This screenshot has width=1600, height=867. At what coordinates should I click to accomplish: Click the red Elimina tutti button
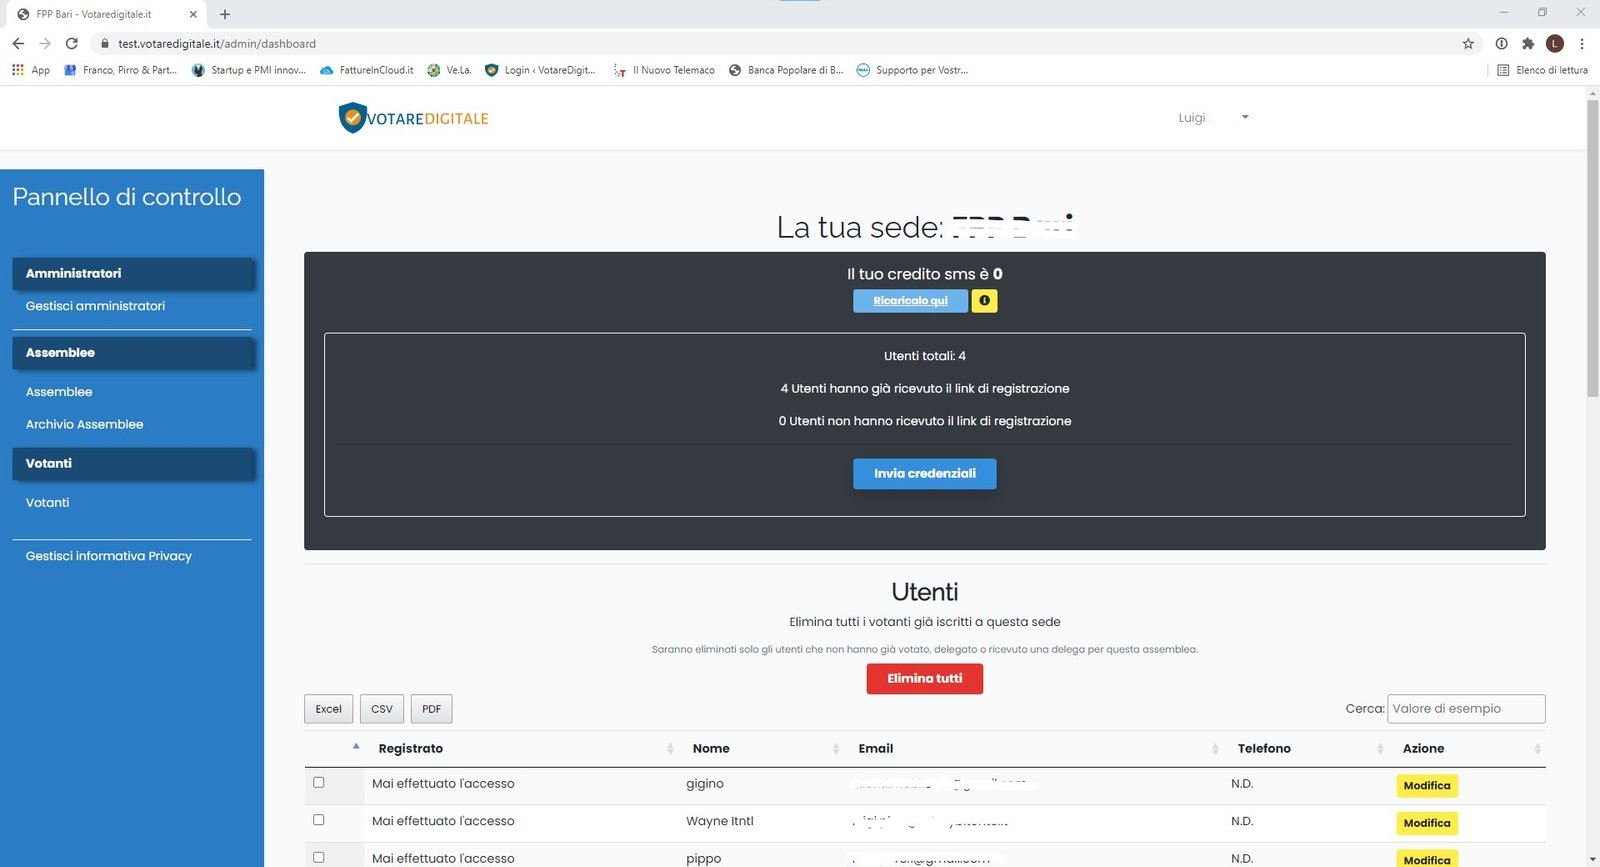[924, 679]
